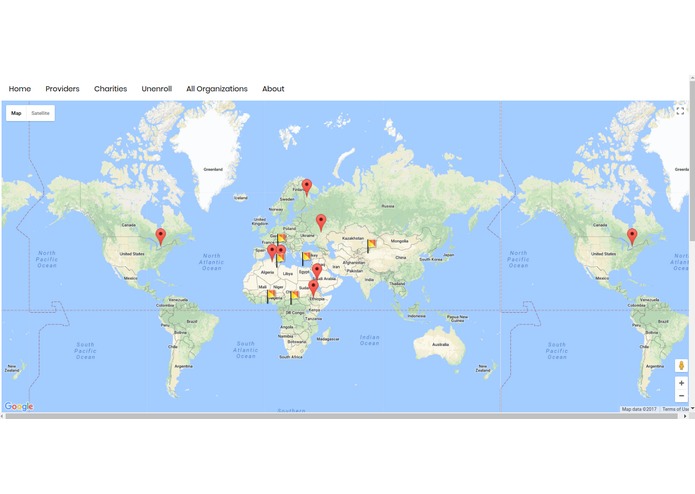
Task: Click the horizontal scrollbar below the map
Action: (341, 416)
